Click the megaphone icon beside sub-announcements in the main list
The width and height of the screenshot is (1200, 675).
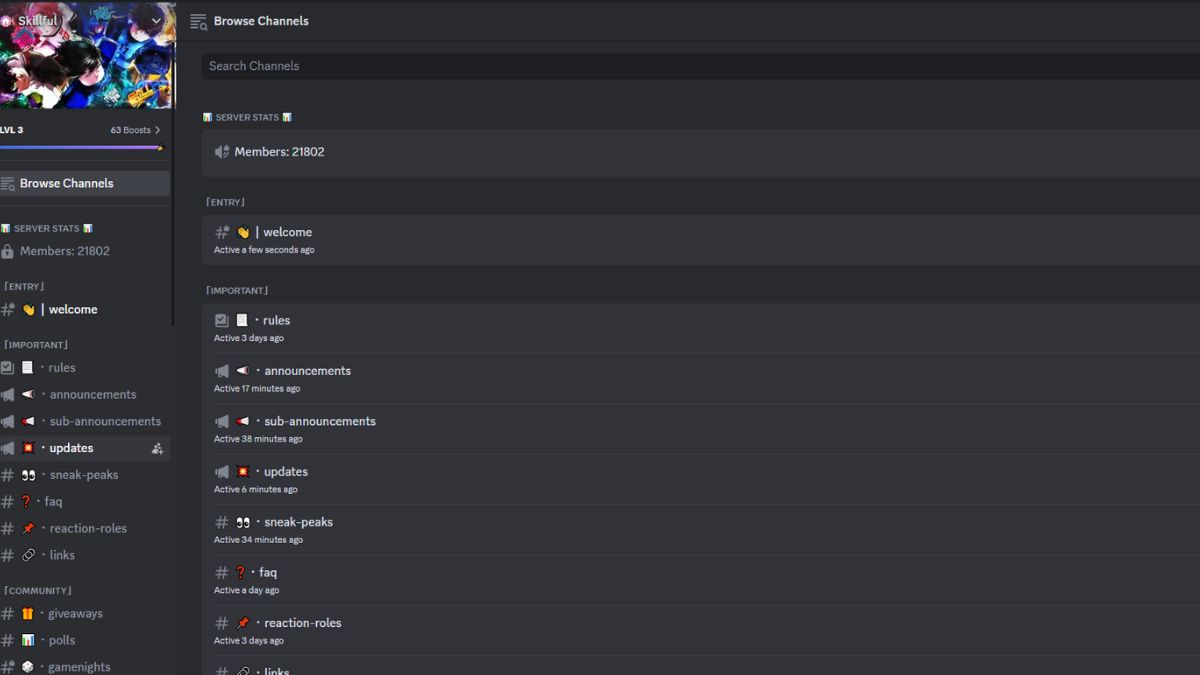coord(222,422)
